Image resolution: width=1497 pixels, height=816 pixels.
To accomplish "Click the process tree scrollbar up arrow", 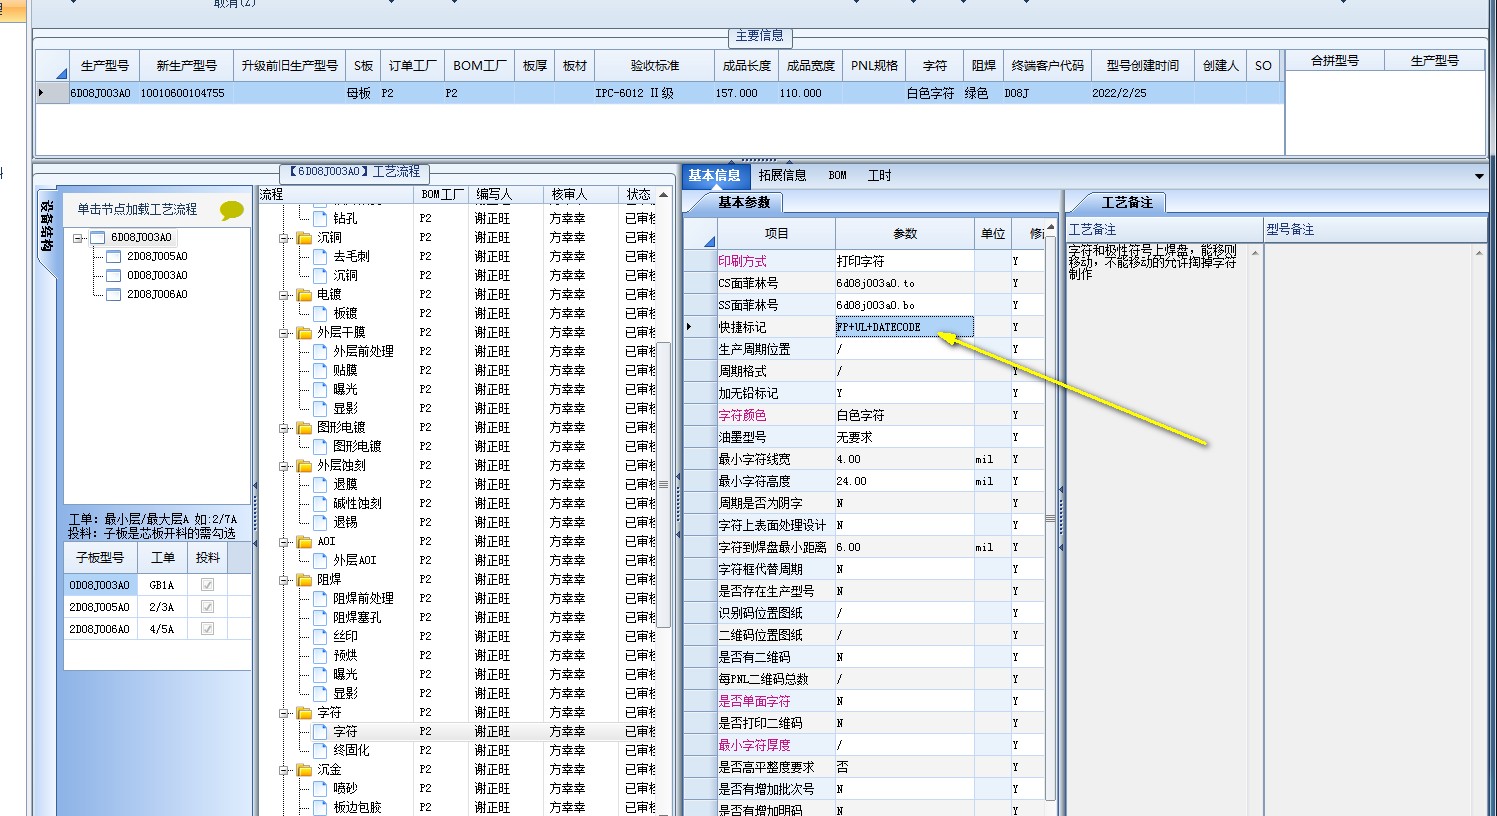I will [663, 195].
